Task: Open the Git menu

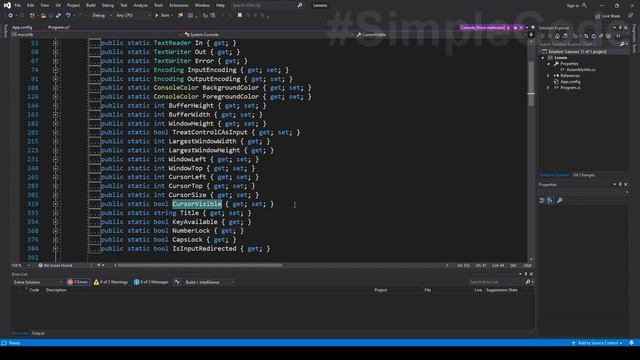Action: coord(58,5)
